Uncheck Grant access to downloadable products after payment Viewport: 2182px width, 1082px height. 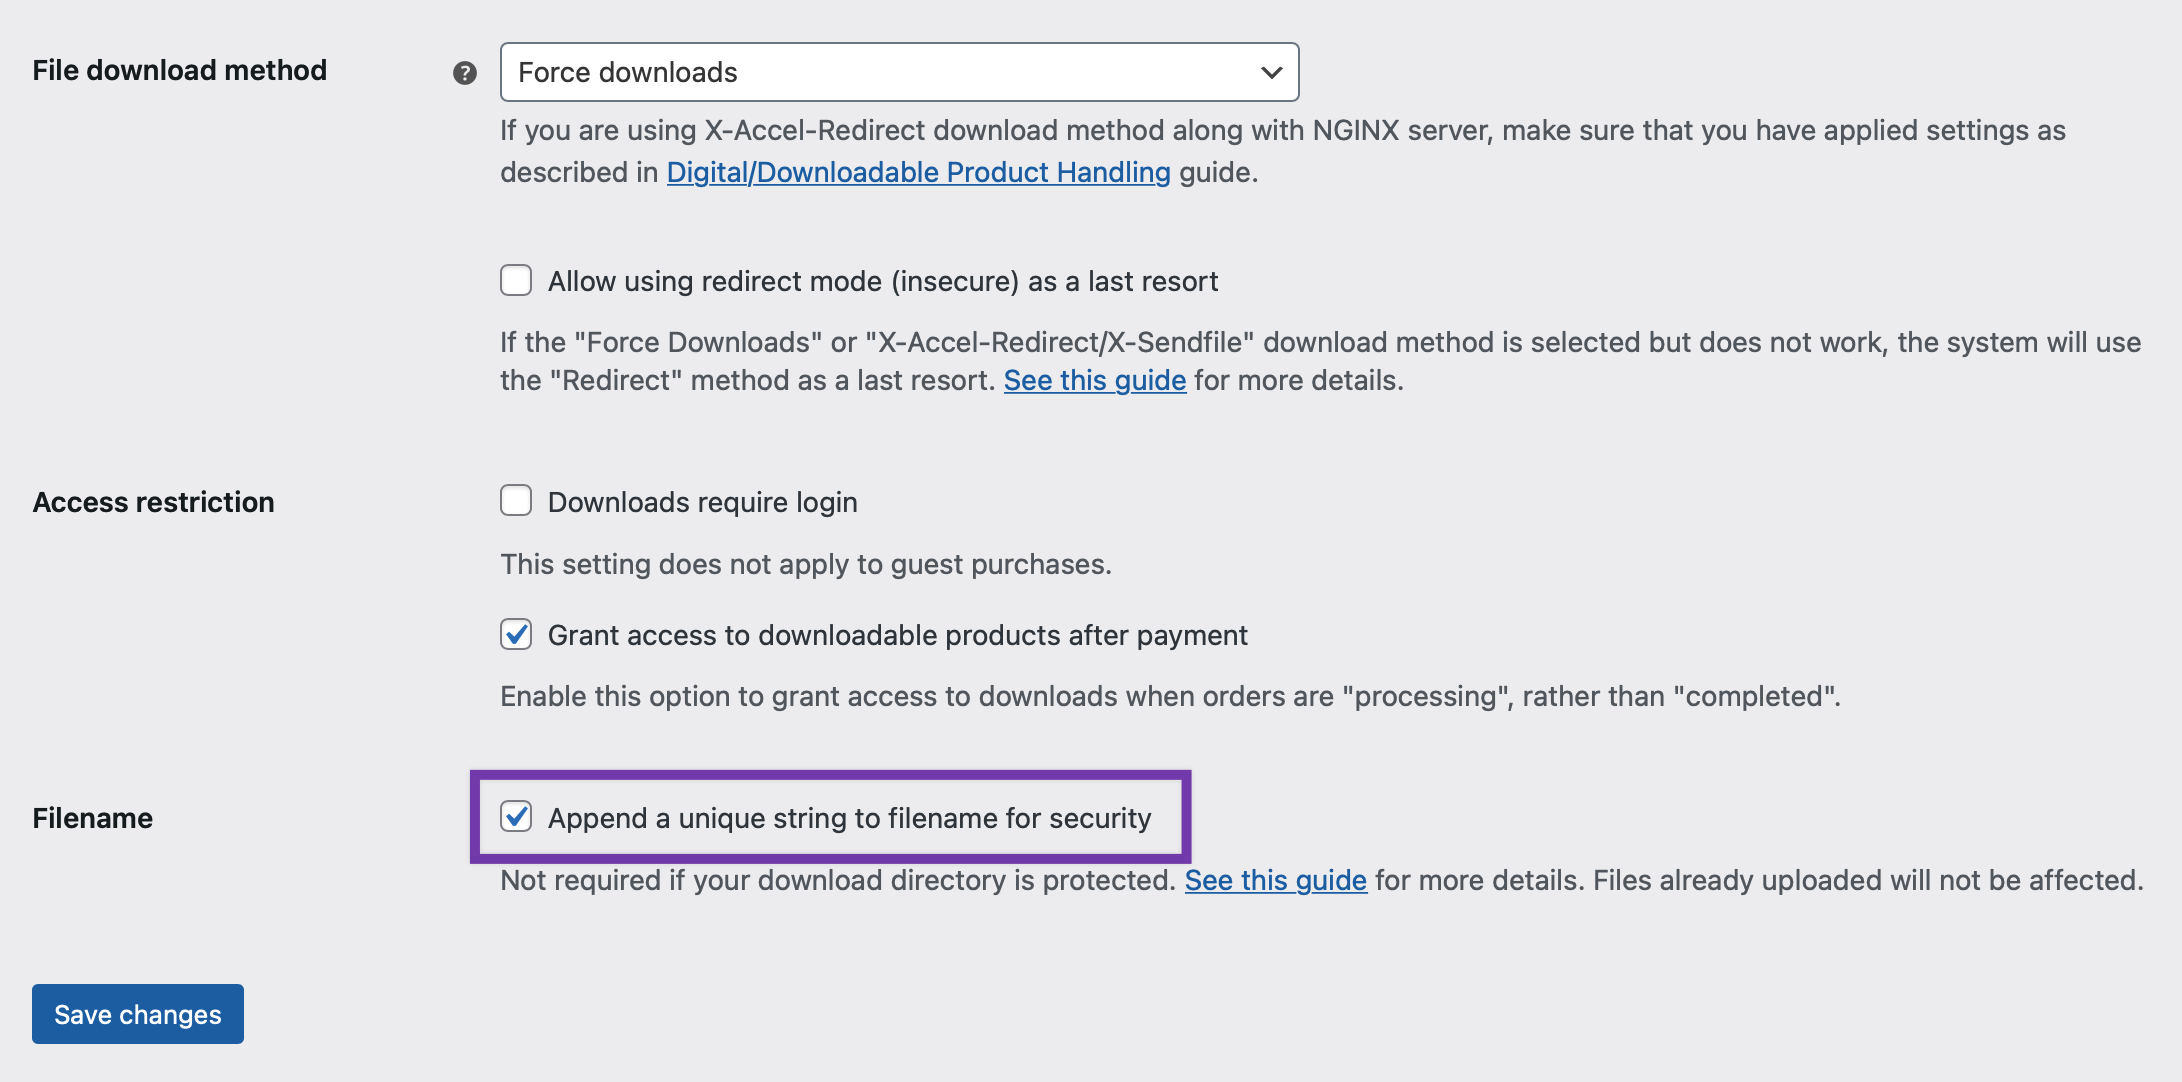click(515, 634)
